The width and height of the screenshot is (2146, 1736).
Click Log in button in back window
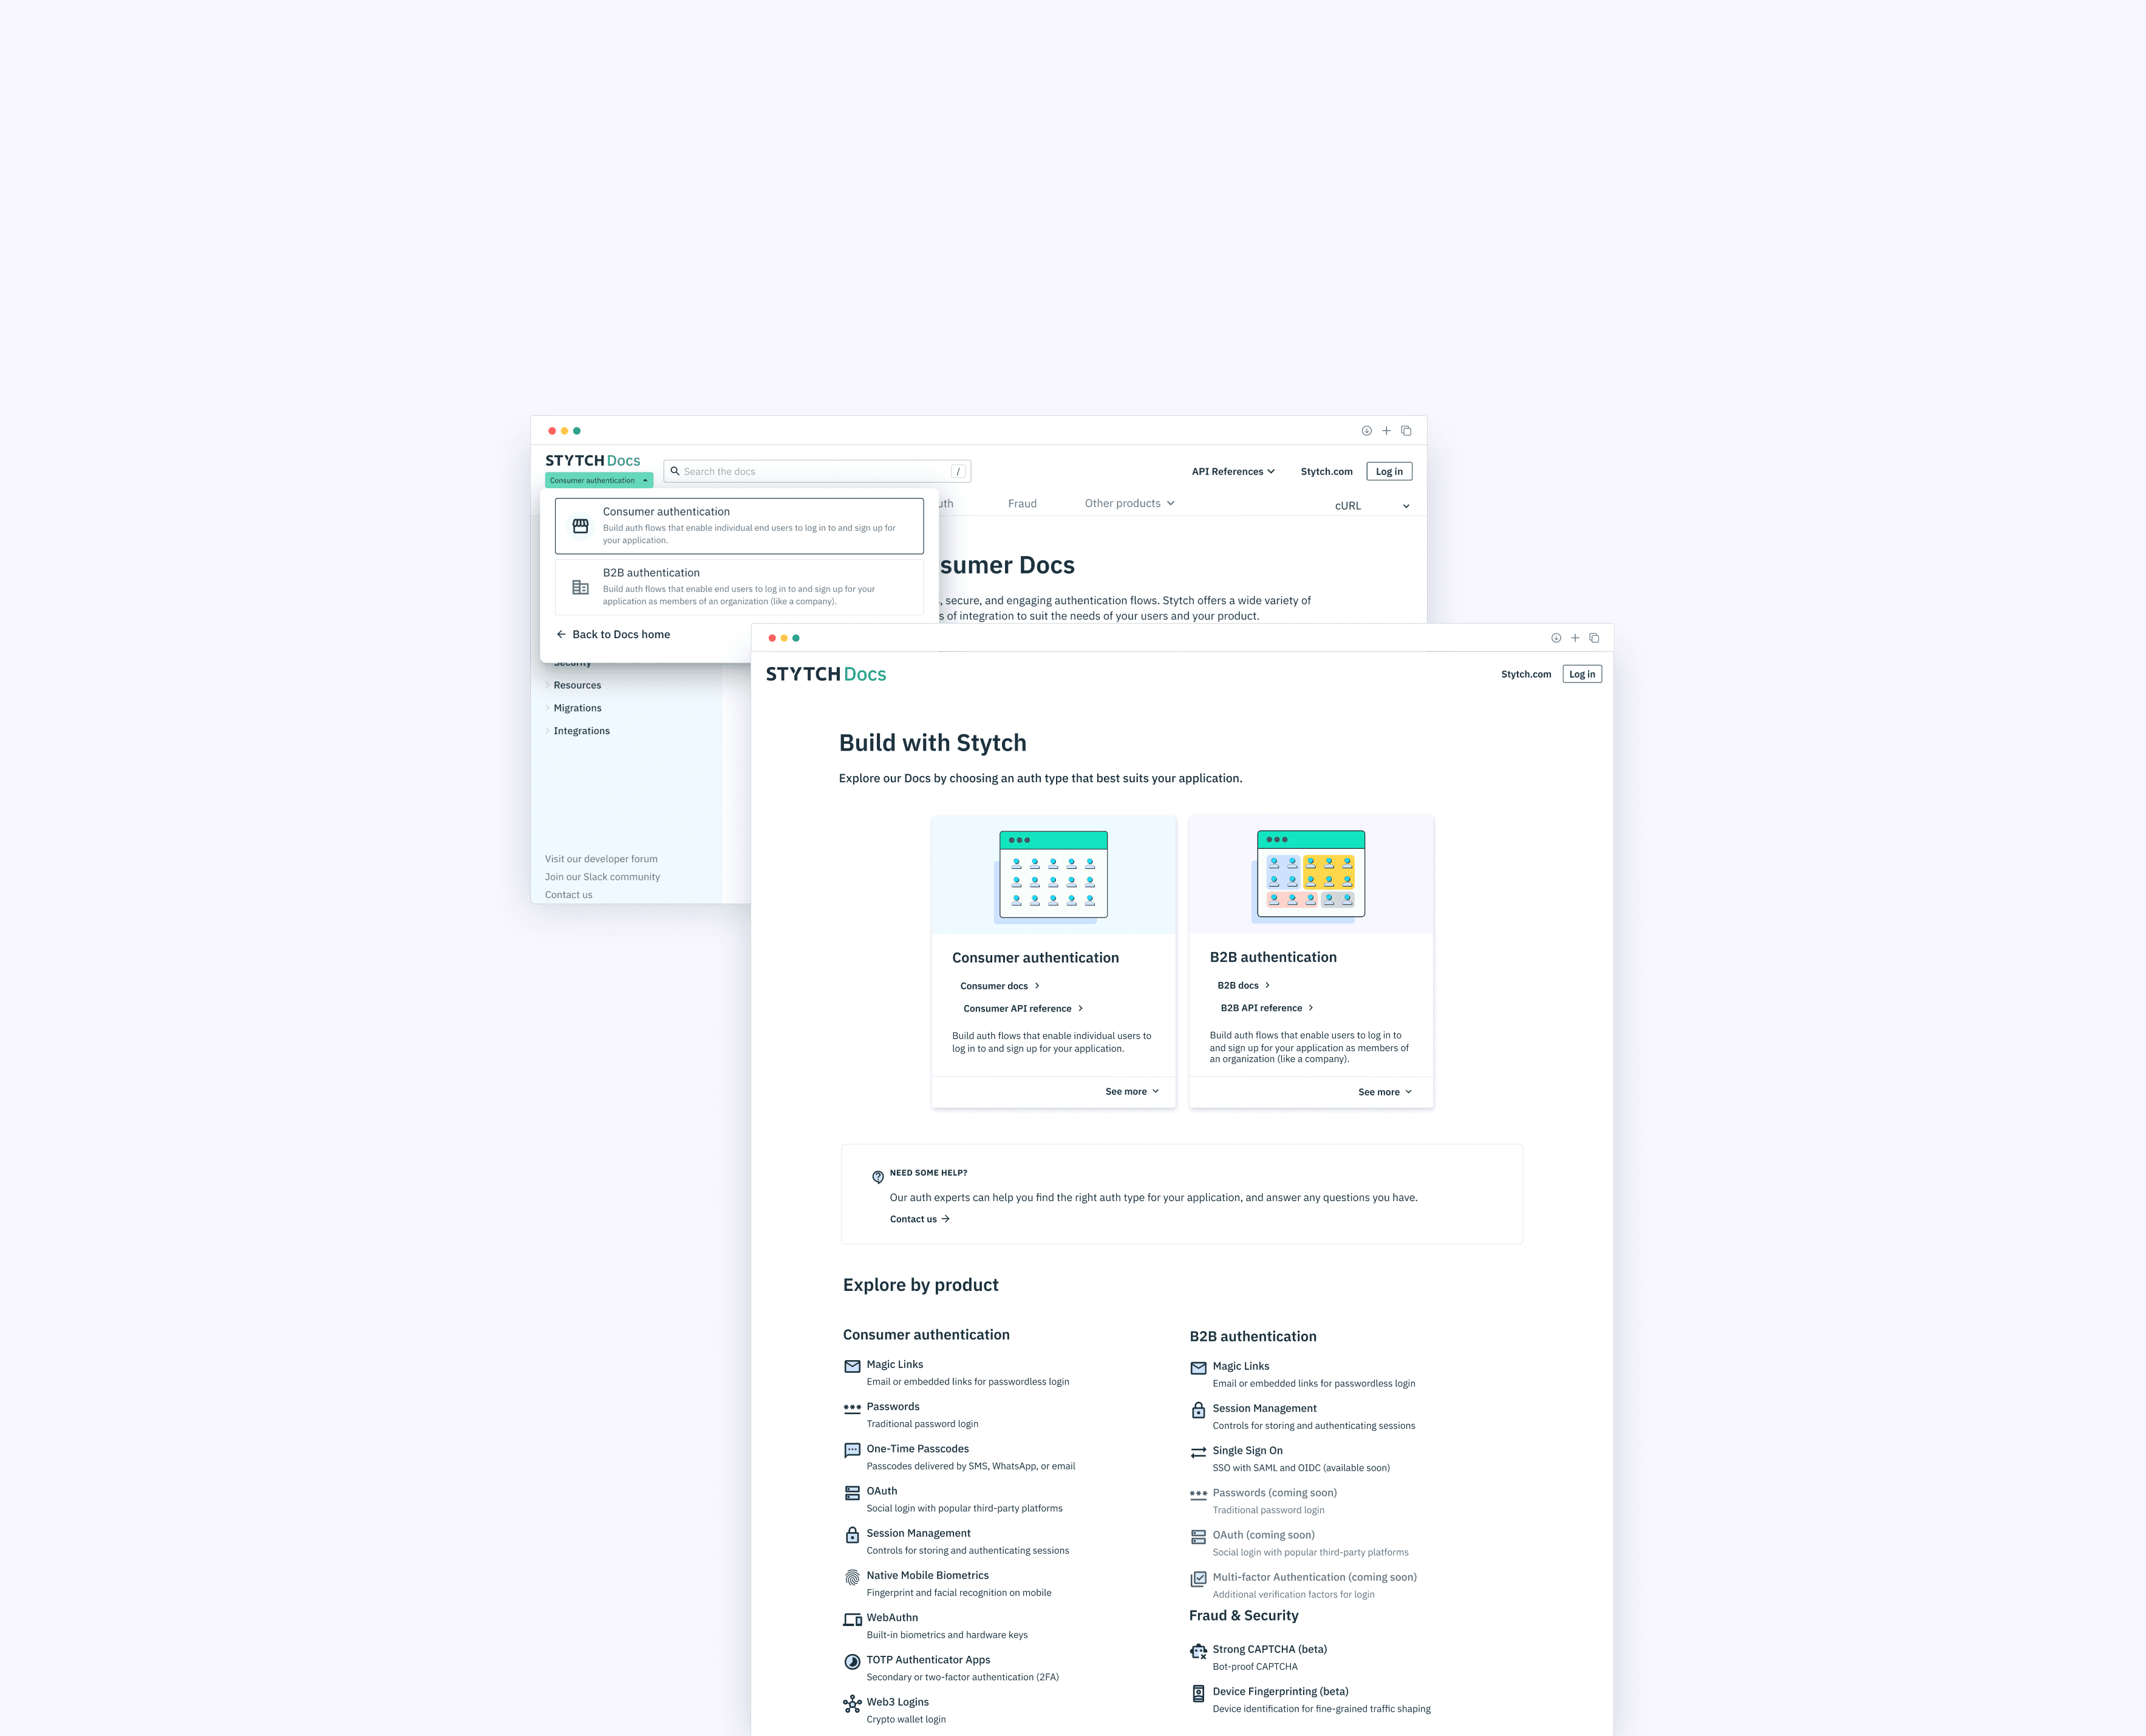[1389, 471]
